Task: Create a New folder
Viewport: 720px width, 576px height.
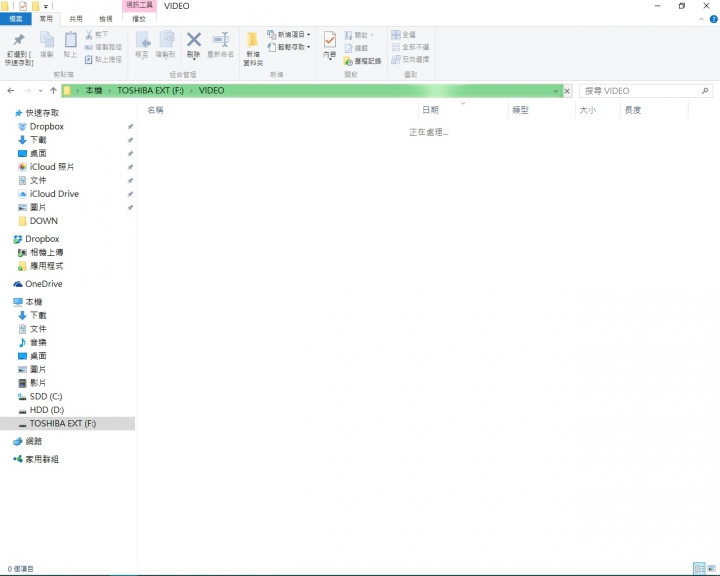Action: pyautogui.click(x=253, y=49)
